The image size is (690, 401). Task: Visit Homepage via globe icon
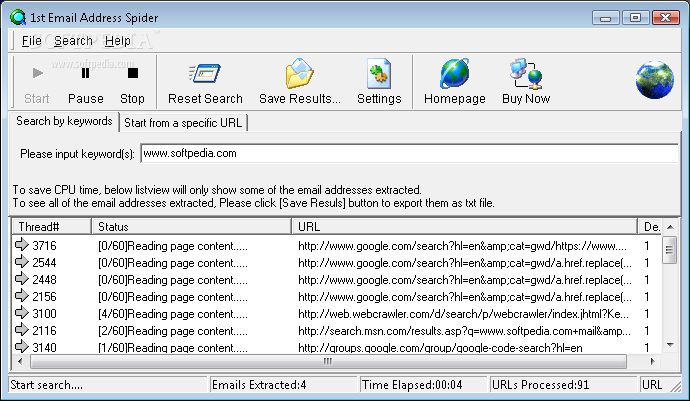click(x=455, y=73)
